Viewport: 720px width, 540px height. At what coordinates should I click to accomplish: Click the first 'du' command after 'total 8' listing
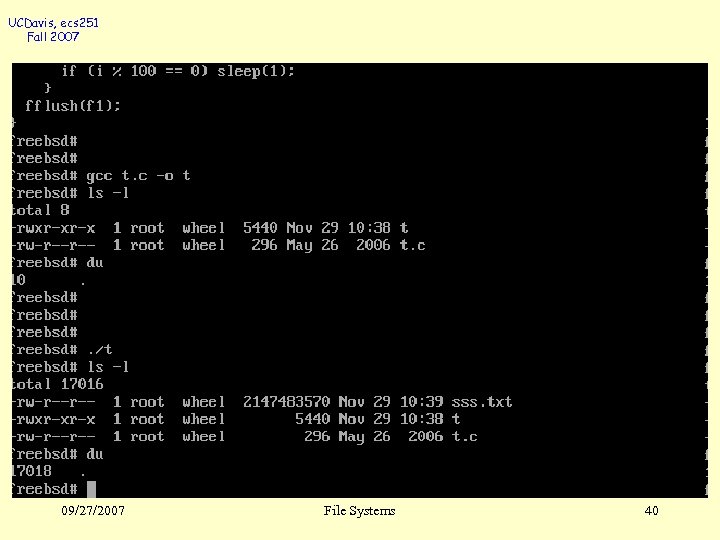point(95,263)
